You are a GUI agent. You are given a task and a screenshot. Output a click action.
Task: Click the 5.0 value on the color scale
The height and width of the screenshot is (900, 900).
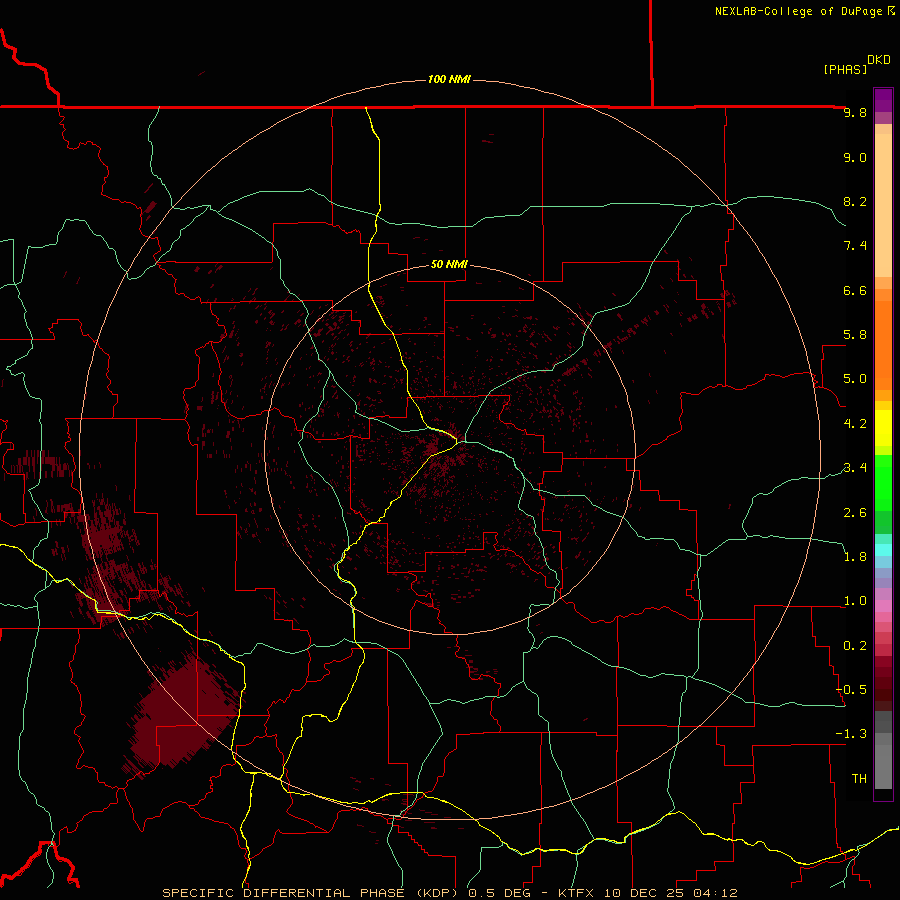(x=855, y=379)
